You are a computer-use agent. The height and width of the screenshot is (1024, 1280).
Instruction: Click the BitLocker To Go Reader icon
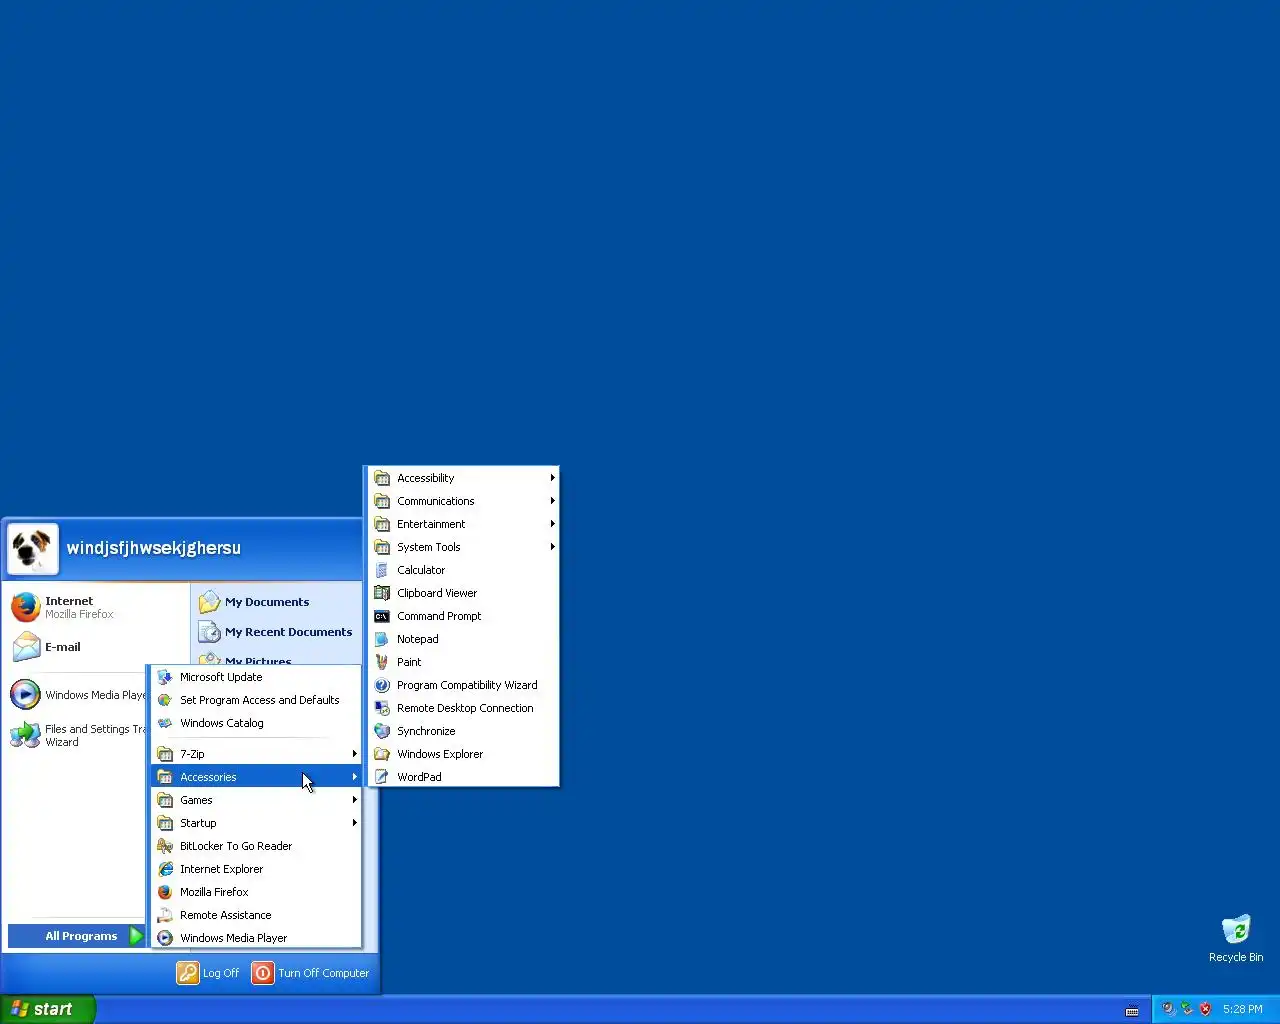[165, 846]
